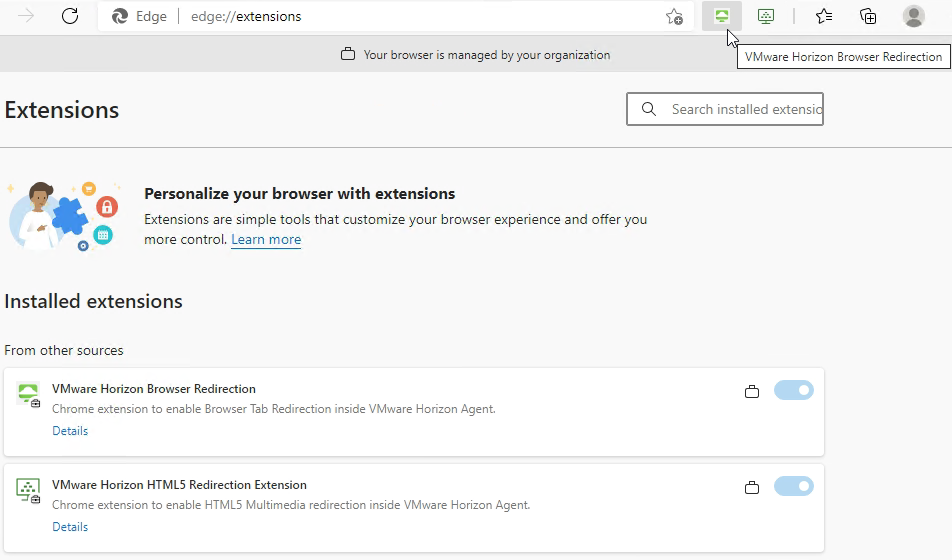Click the 'Installed extensions' heading
The image size is (952, 560).
click(94, 301)
